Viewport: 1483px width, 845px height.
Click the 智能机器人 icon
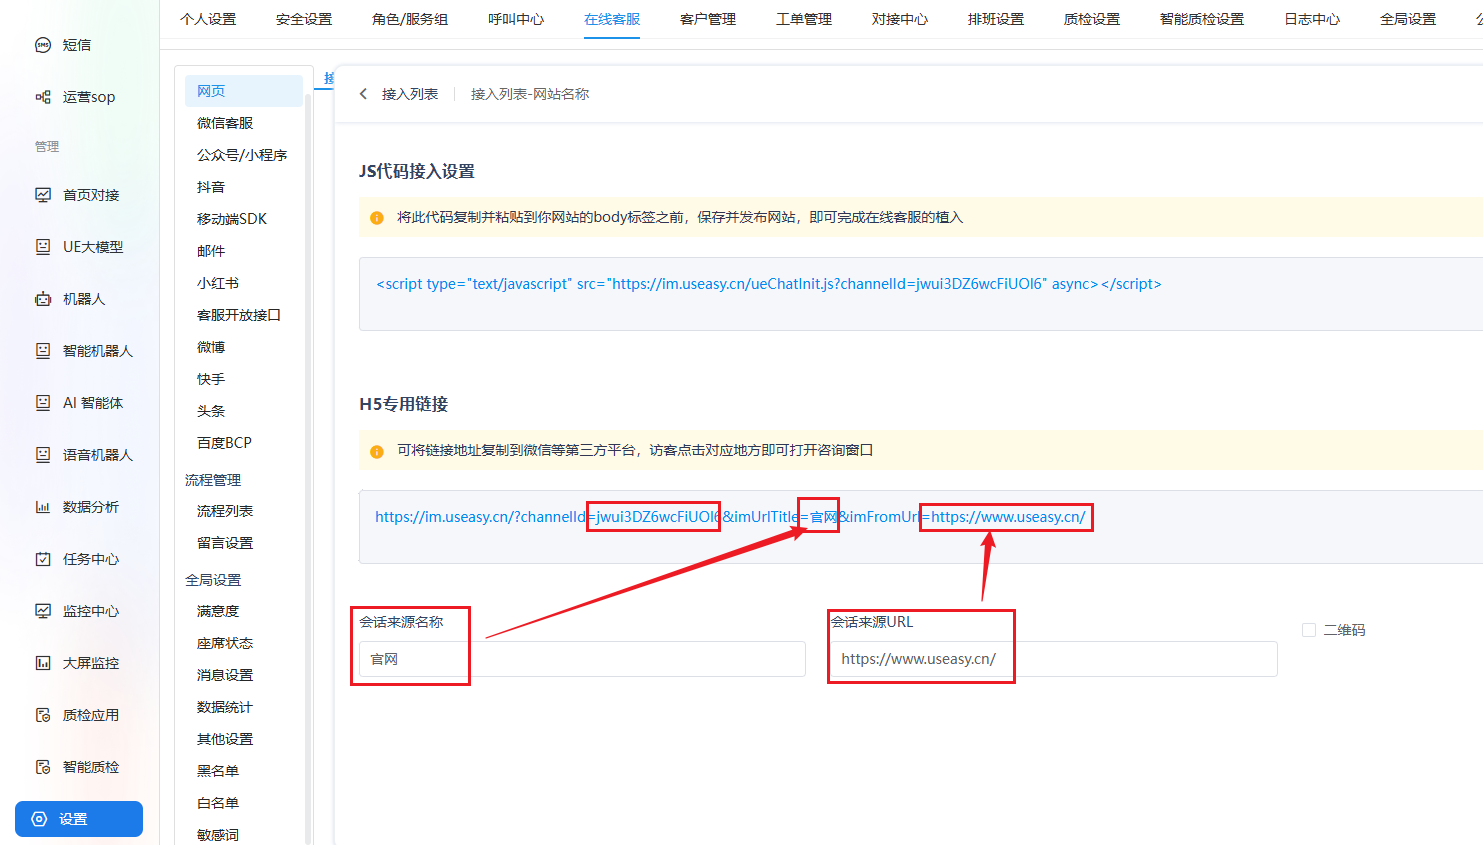coord(43,351)
